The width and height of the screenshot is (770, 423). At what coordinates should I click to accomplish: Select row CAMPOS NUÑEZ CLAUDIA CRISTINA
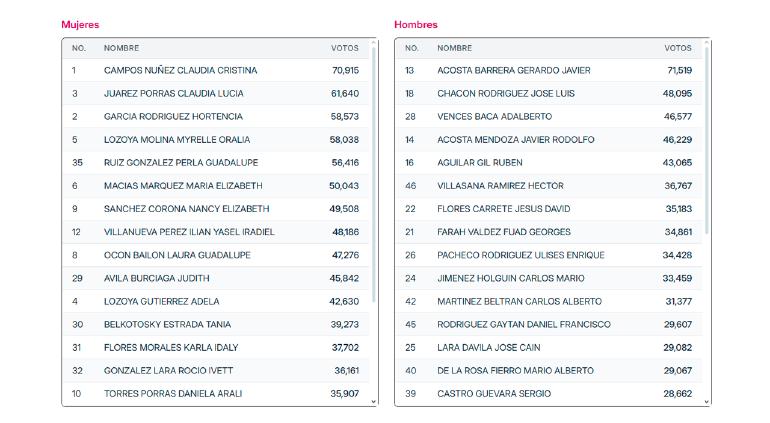coord(216,70)
